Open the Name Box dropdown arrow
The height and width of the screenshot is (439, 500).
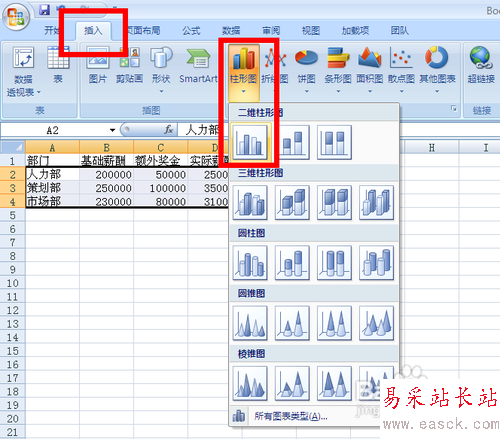coord(112,130)
